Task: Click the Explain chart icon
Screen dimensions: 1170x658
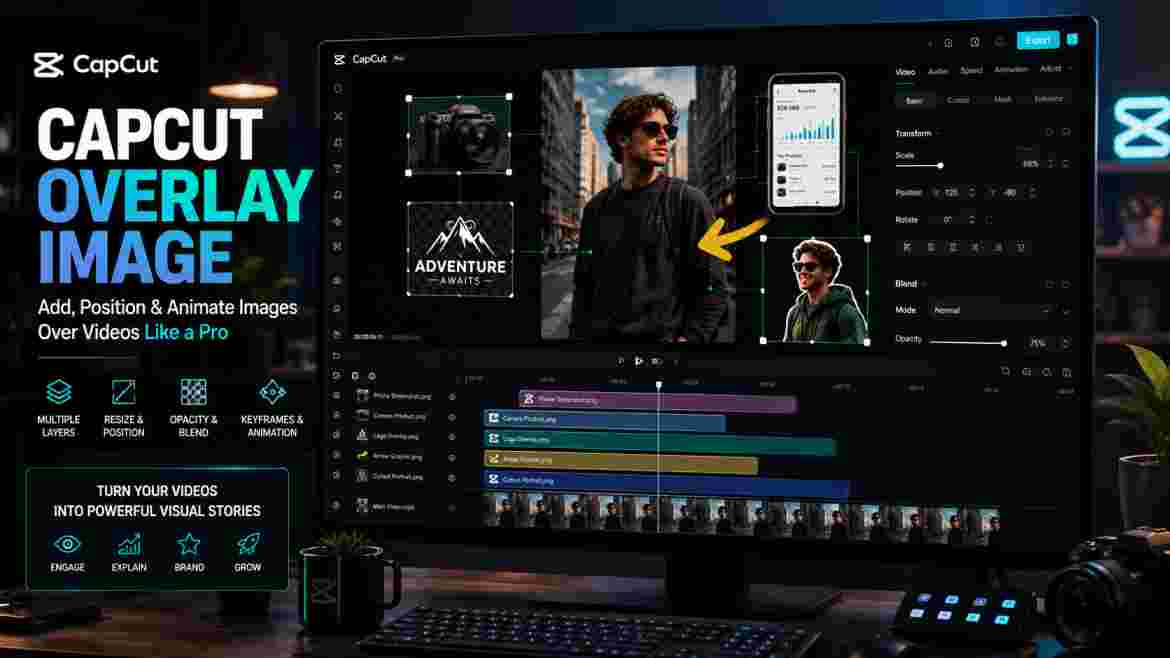Action: tap(129, 545)
